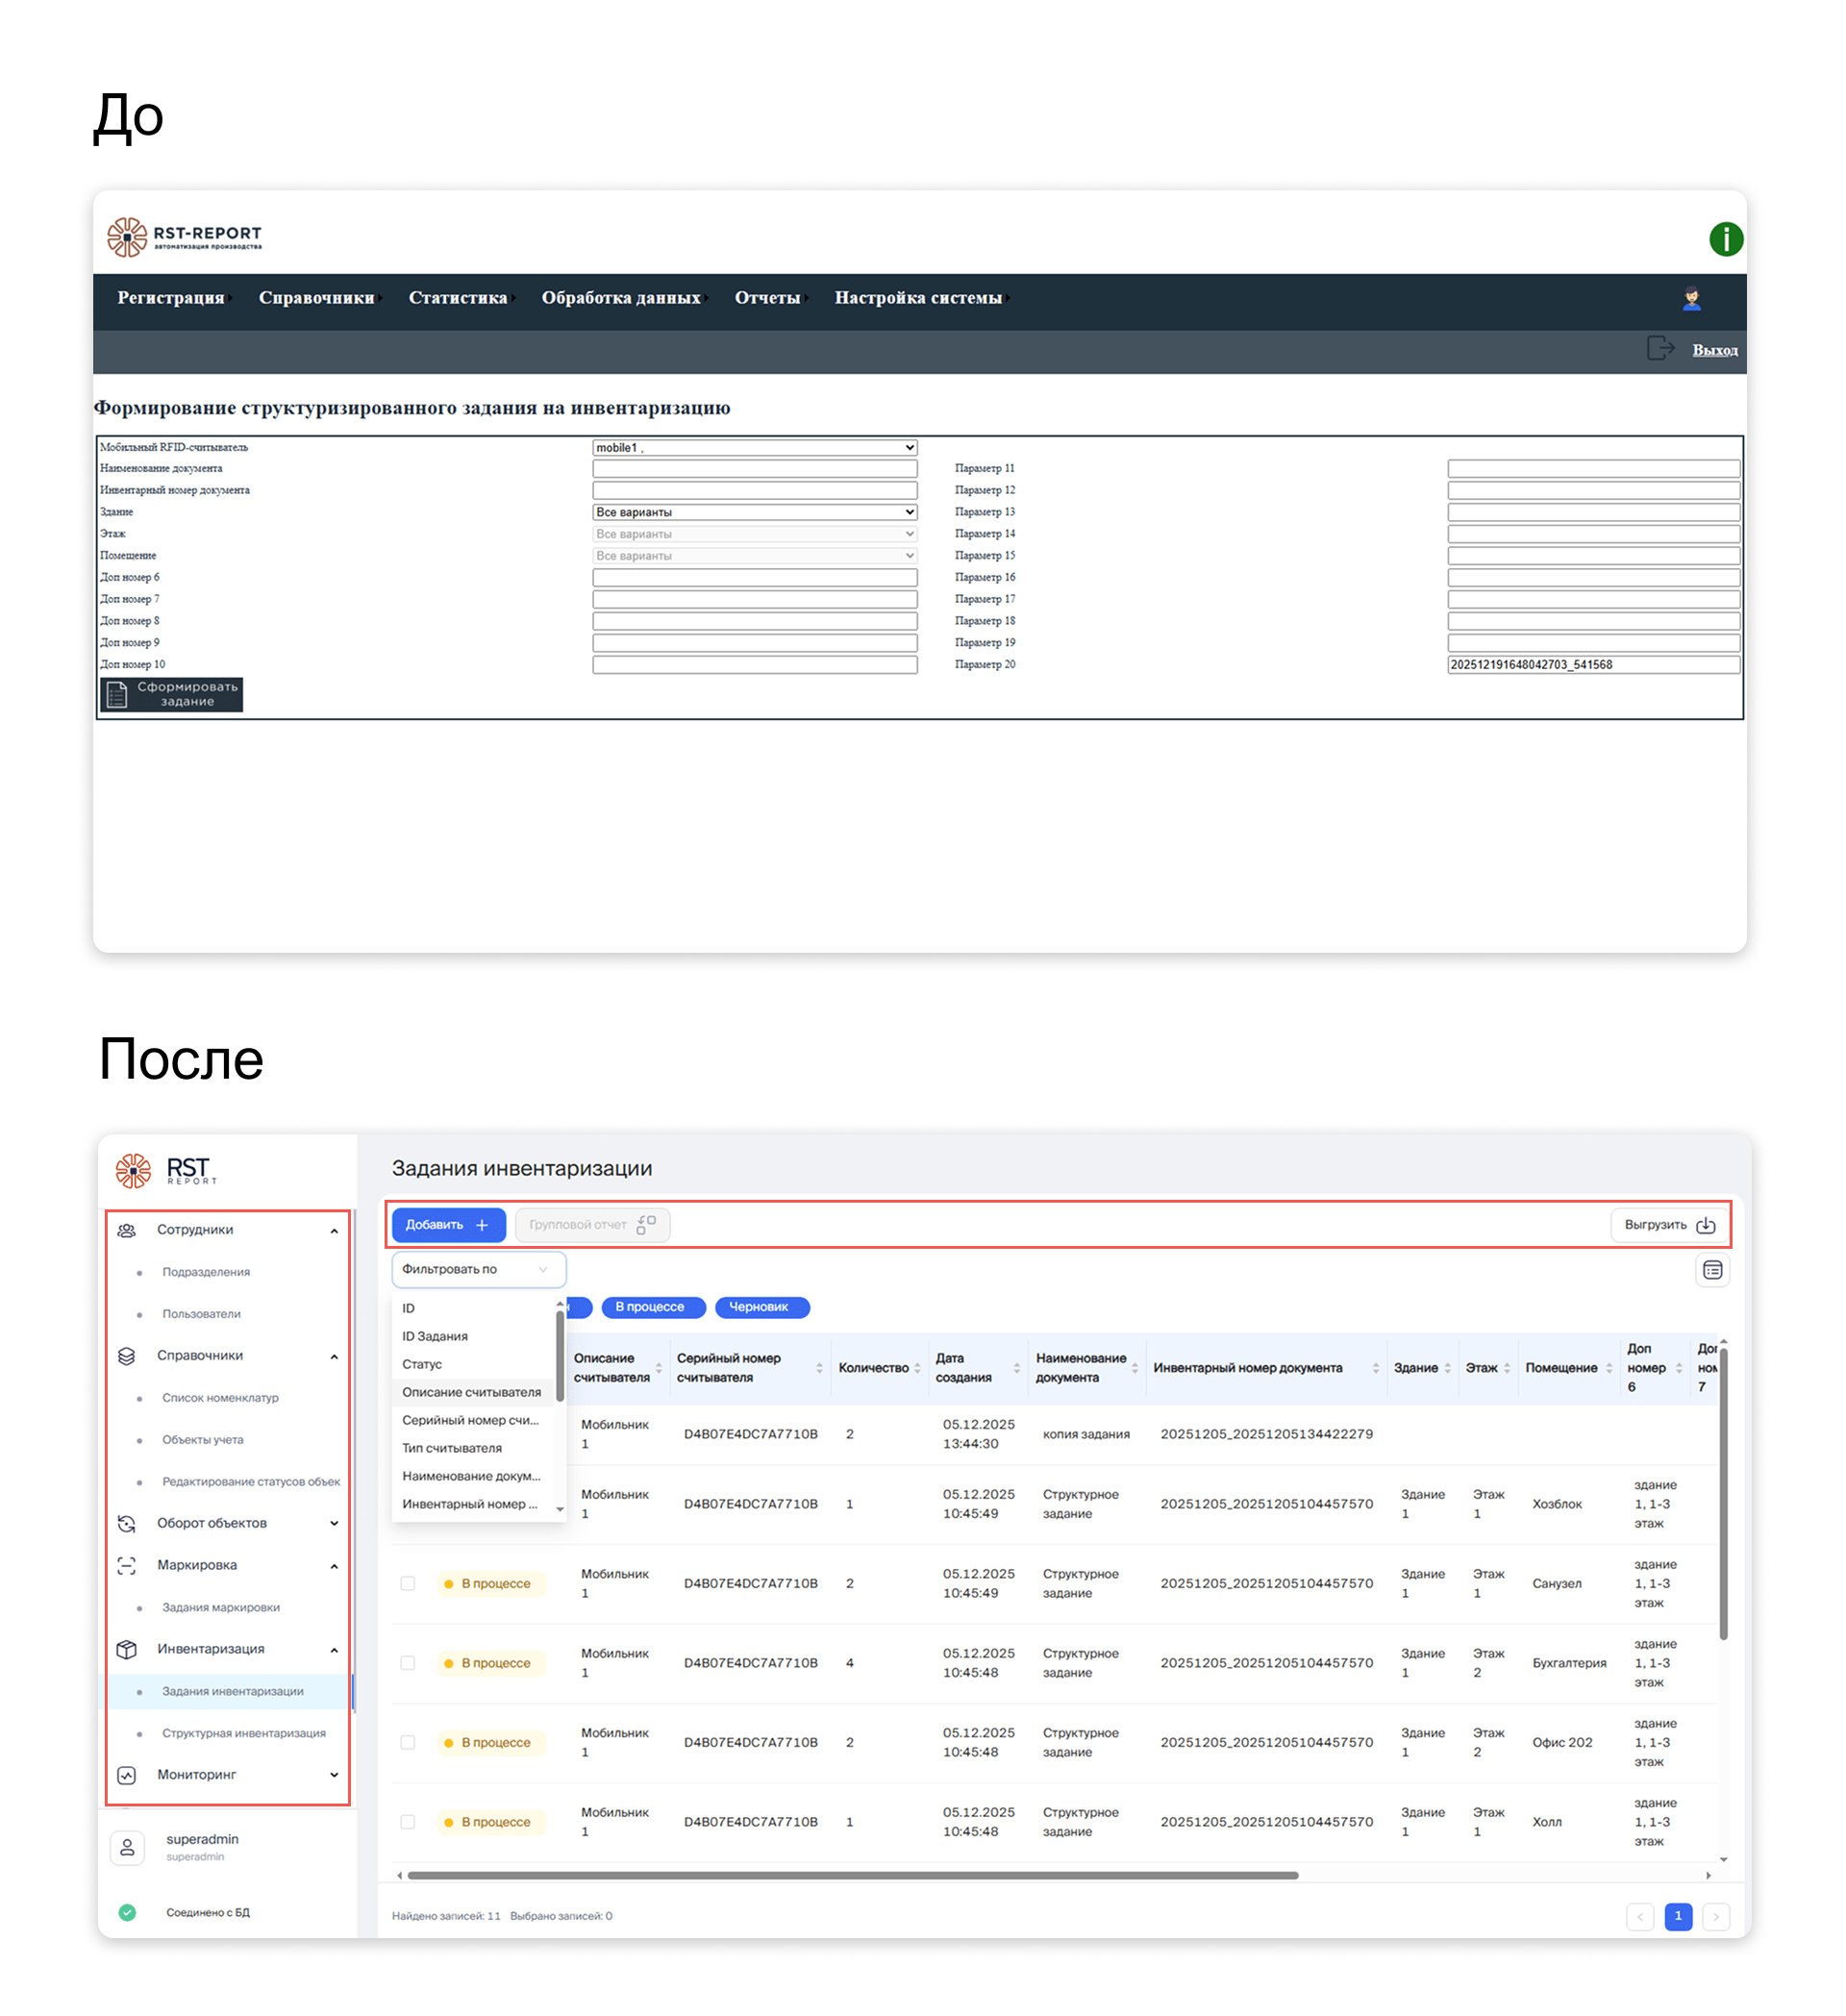Click the Добавить button

(x=448, y=1225)
